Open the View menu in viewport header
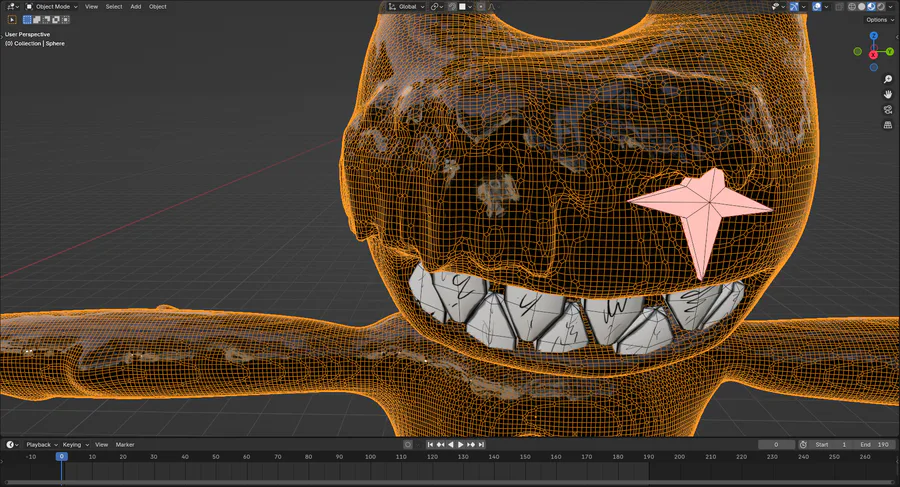Image resolution: width=900 pixels, height=487 pixels. pyautogui.click(x=91, y=6)
